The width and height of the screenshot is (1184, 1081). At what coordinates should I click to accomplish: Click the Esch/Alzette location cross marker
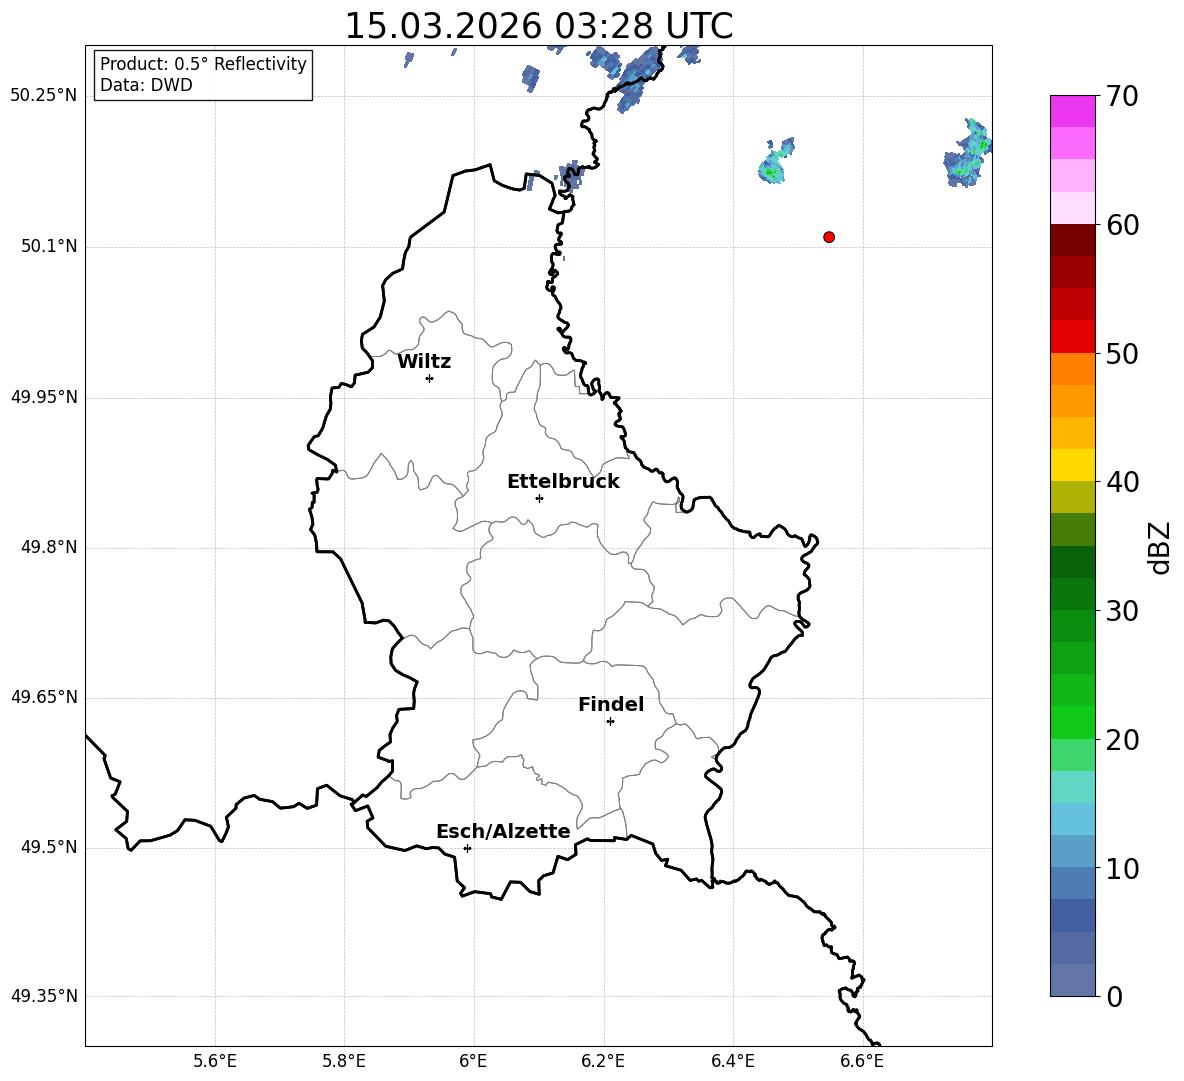pos(467,848)
